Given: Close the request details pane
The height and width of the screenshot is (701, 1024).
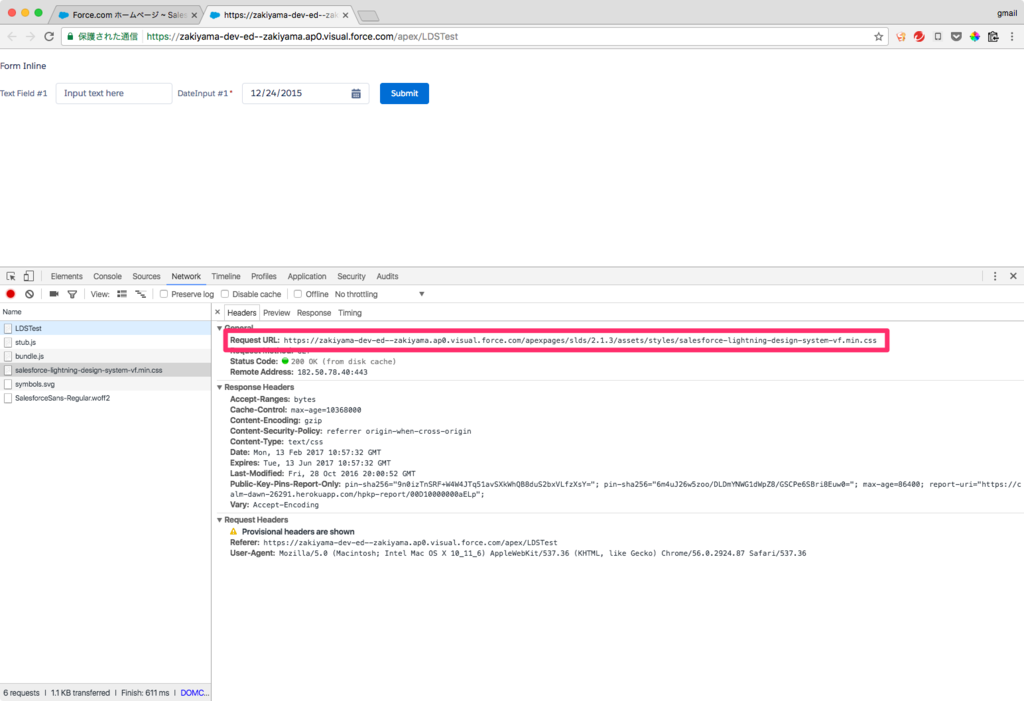Looking at the screenshot, I should (x=217, y=312).
